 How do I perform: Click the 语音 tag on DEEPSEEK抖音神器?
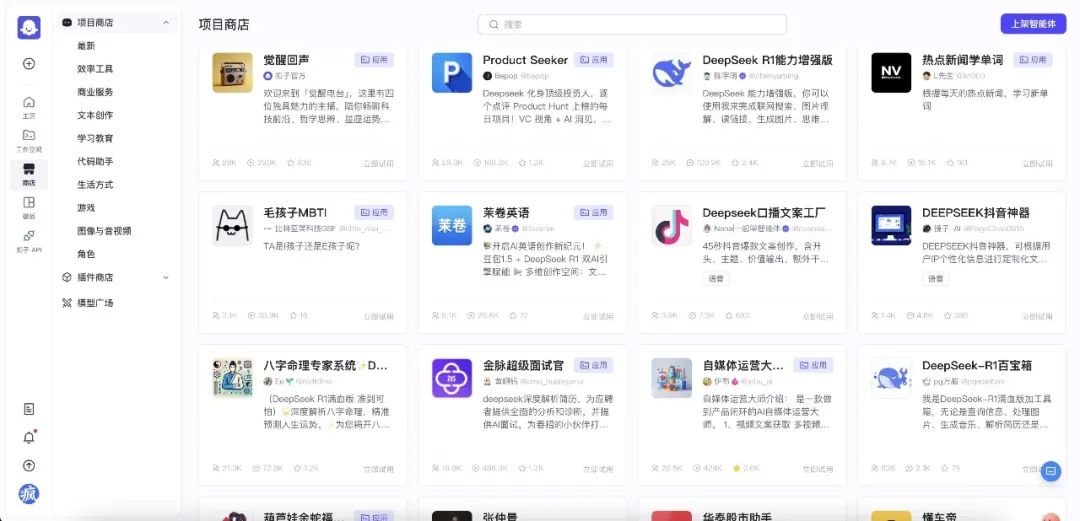[935, 278]
